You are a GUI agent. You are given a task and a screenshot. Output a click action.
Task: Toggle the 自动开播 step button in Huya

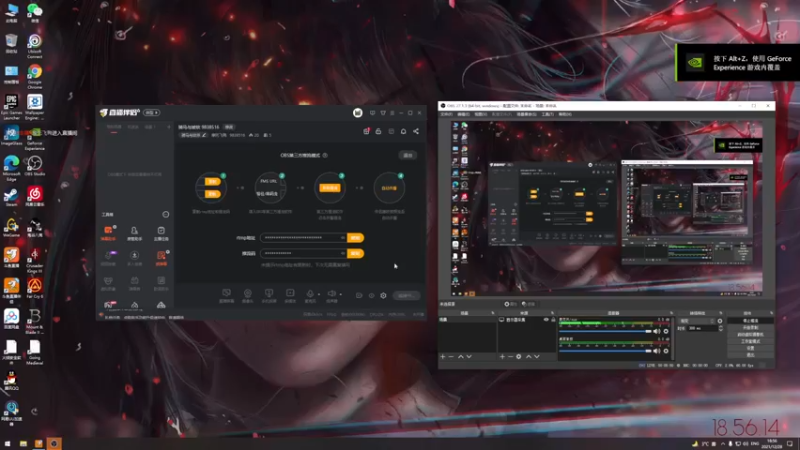click(x=389, y=188)
